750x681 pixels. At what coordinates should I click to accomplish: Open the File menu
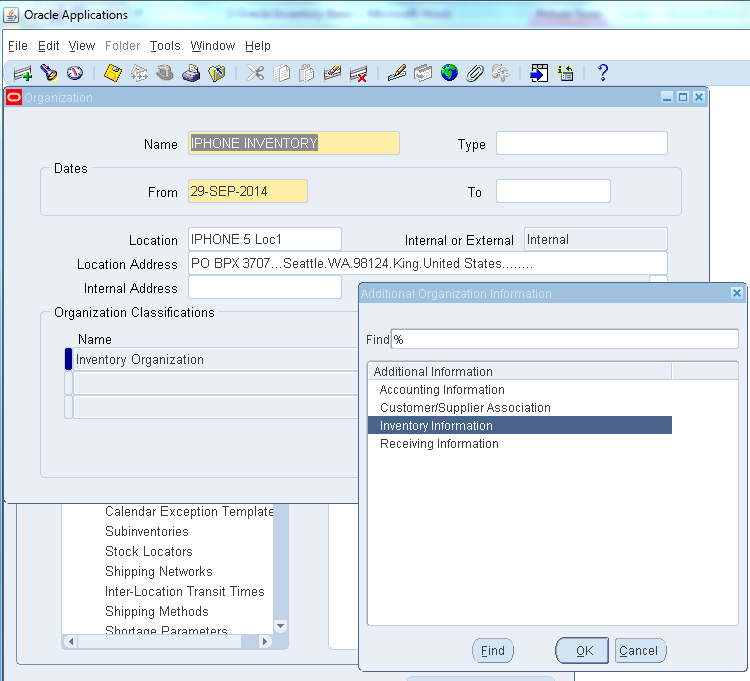click(x=18, y=46)
